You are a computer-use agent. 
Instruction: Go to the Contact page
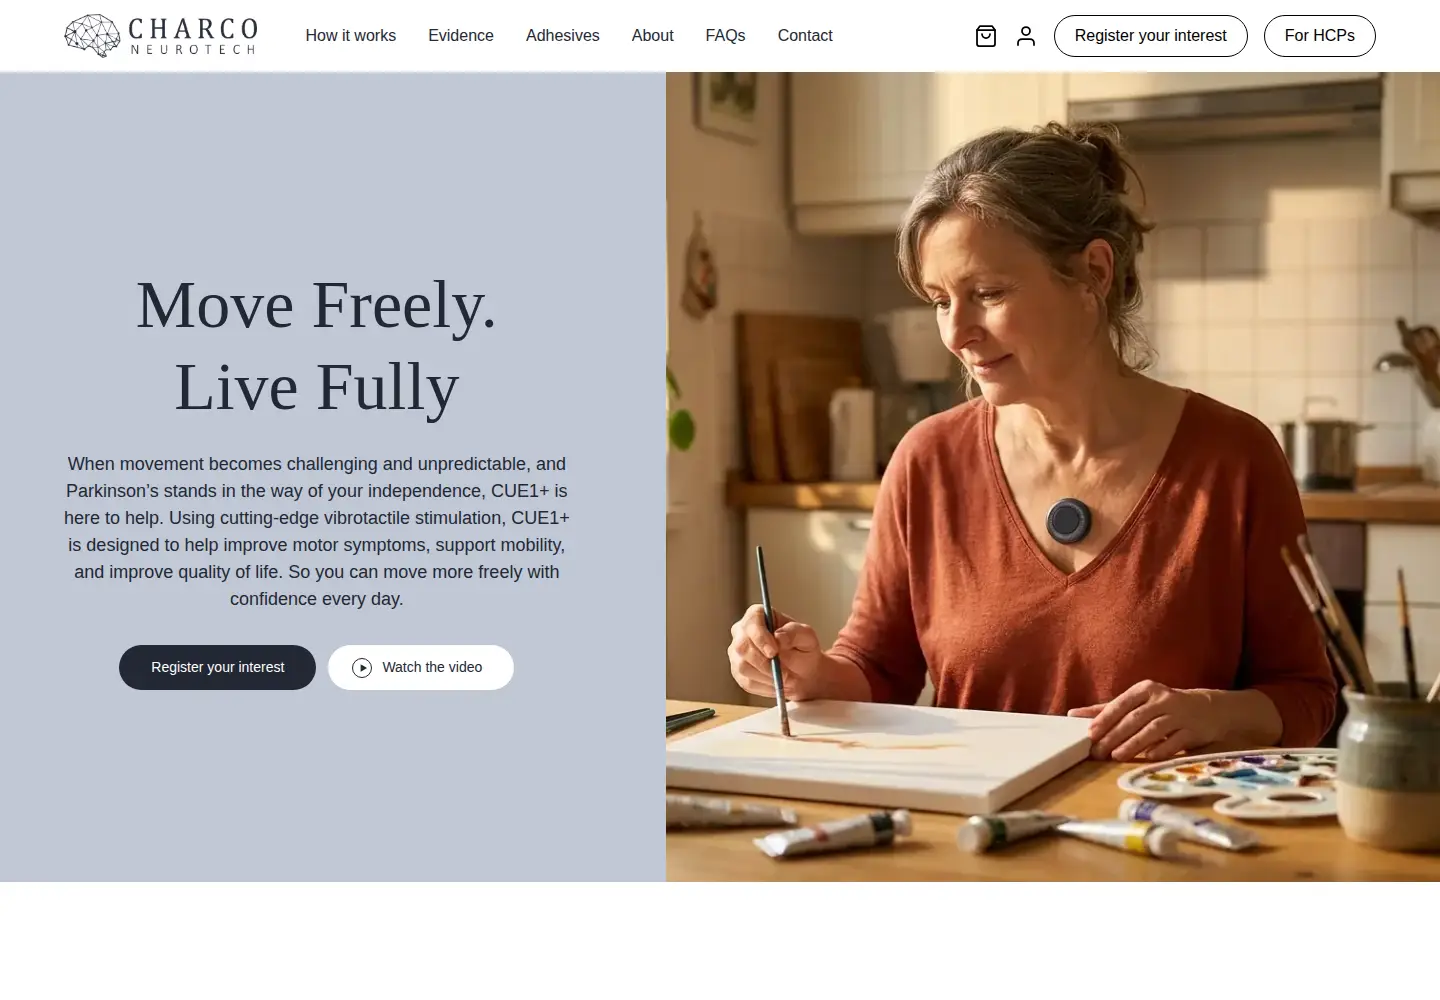point(805,36)
